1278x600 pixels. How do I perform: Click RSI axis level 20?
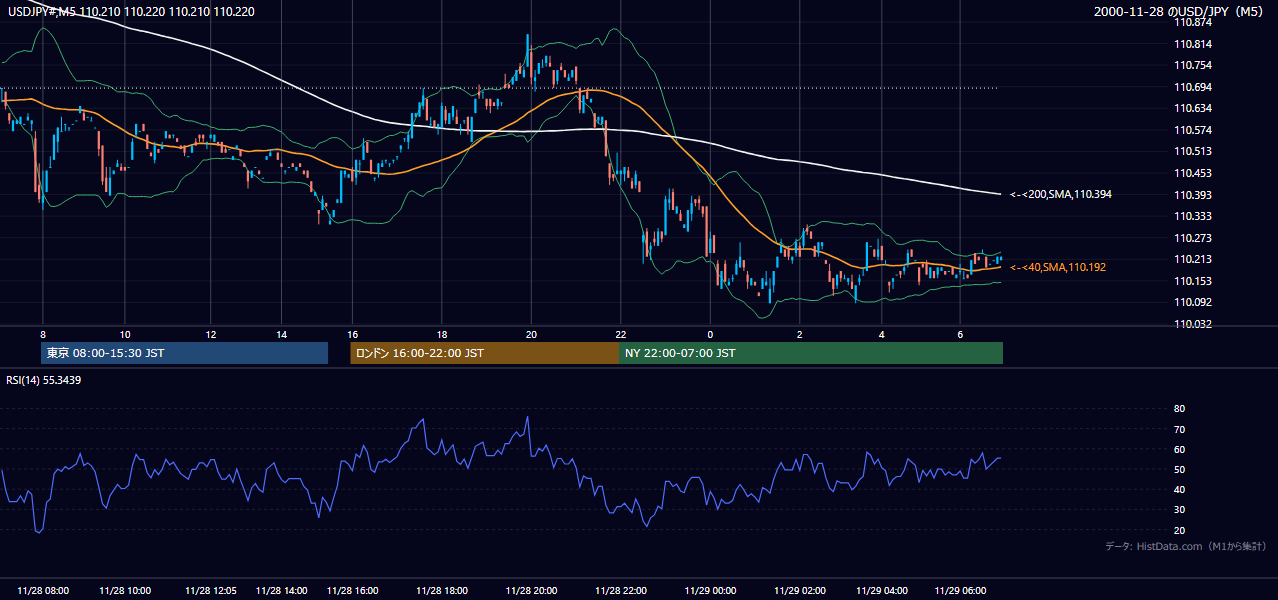(x=1179, y=530)
